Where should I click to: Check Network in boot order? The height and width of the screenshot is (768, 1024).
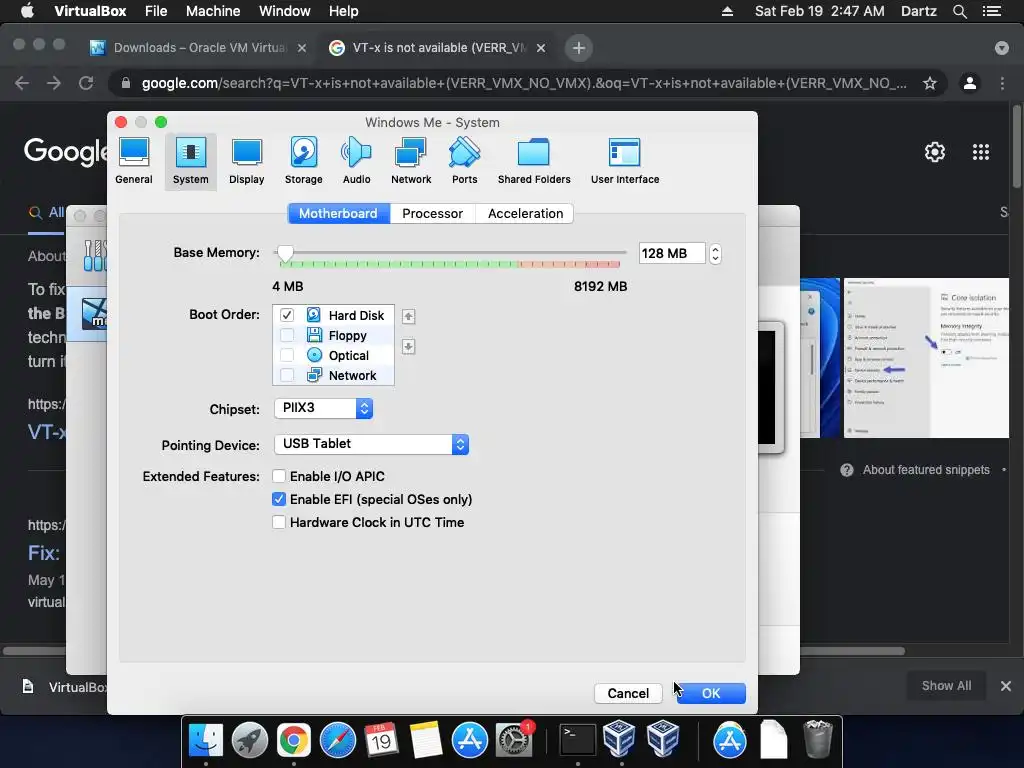tap(287, 375)
